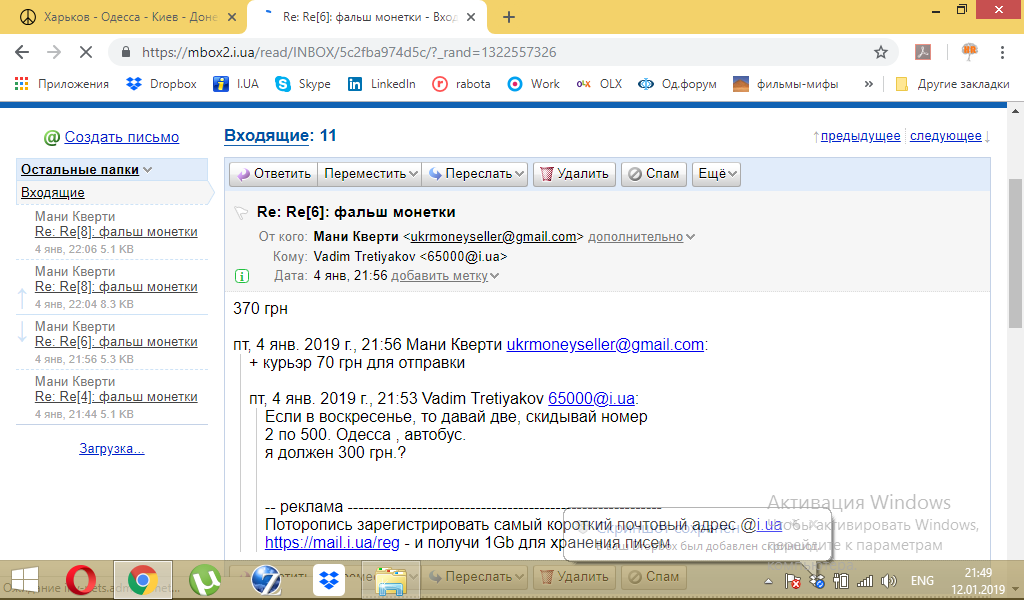Screen dimensions: 1024x600
Task: Open Re: Re[4] message from 21:44
Action: 116,396
